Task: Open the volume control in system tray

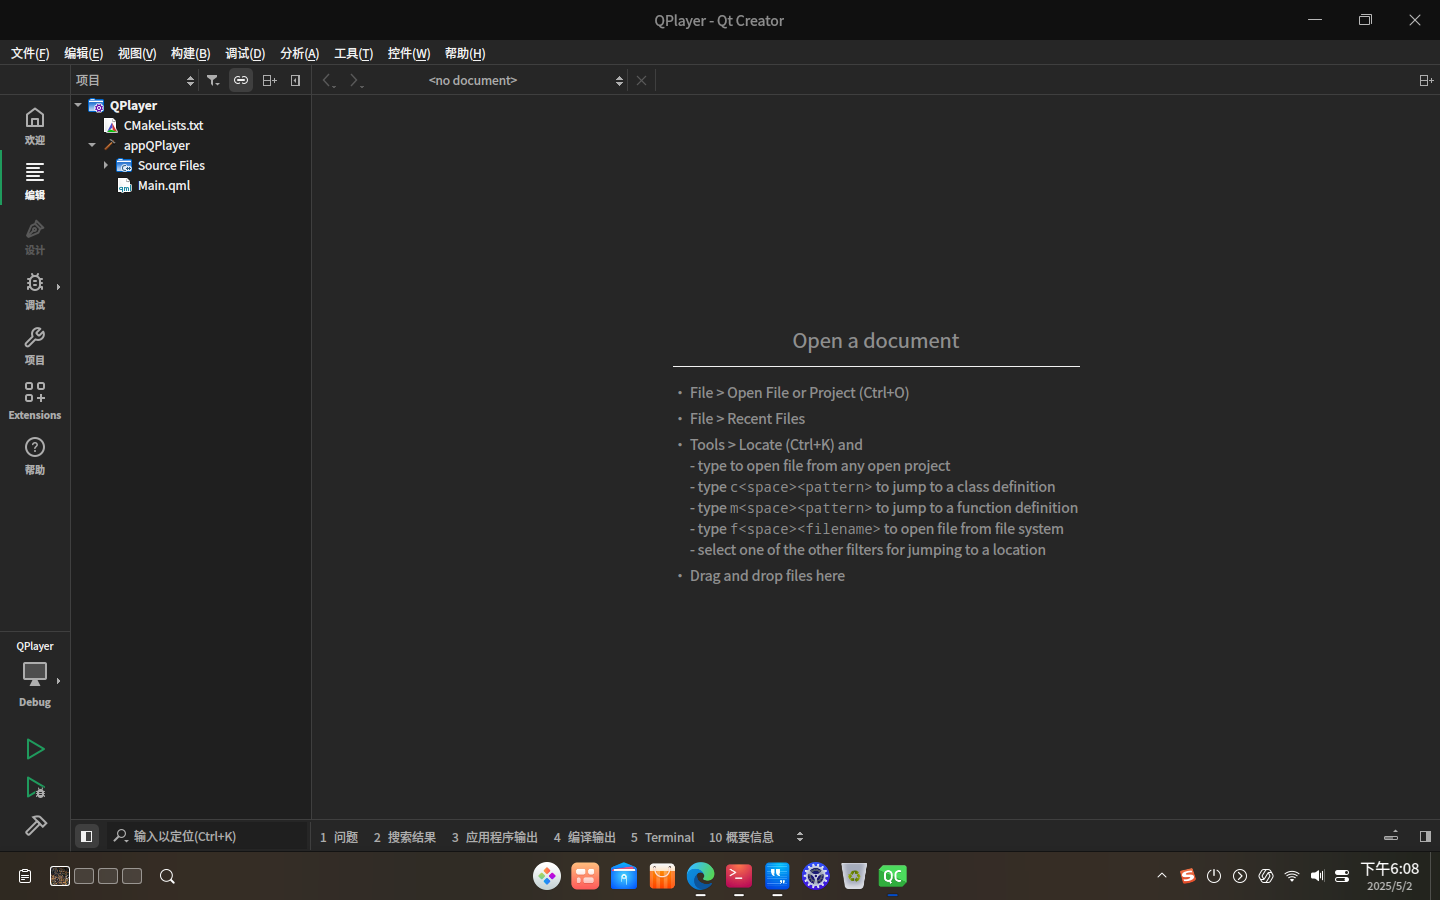Action: click(x=1317, y=876)
